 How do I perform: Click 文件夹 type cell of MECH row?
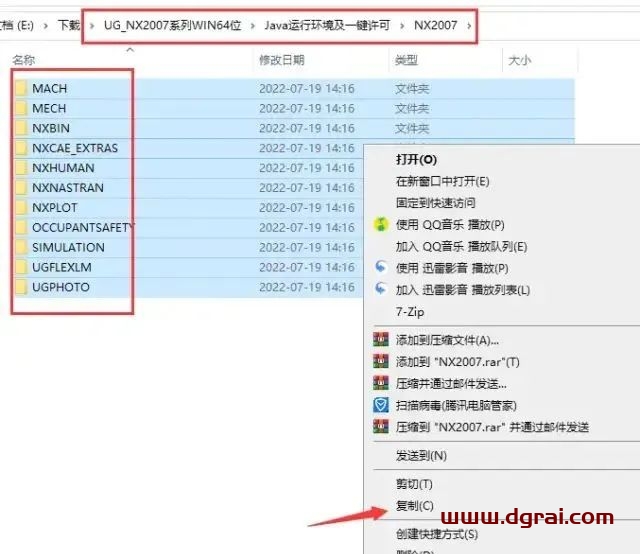[x=412, y=109]
